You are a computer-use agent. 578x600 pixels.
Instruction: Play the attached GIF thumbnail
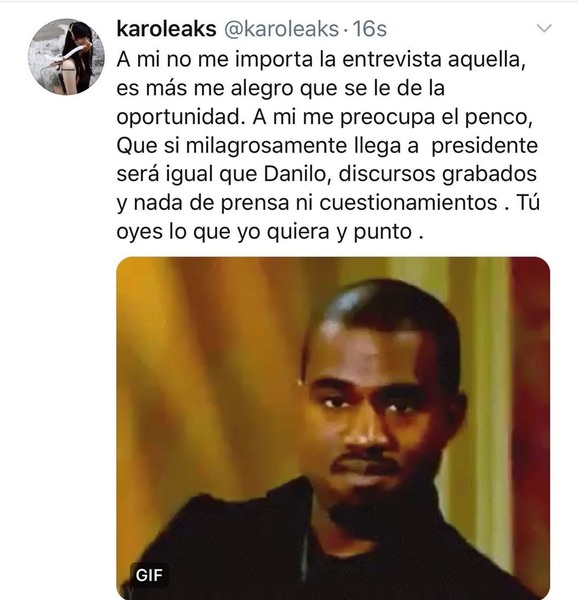coord(333,428)
